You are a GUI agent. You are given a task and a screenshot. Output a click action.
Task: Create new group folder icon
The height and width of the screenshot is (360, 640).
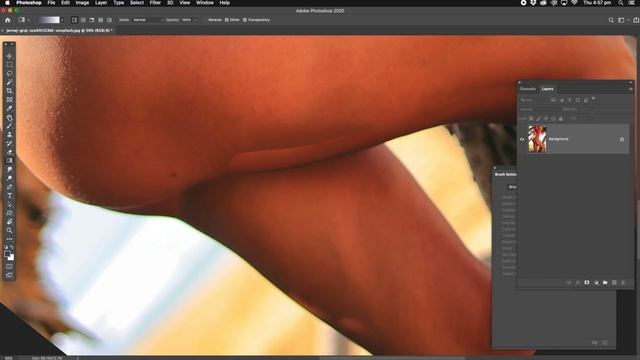tap(605, 282)
